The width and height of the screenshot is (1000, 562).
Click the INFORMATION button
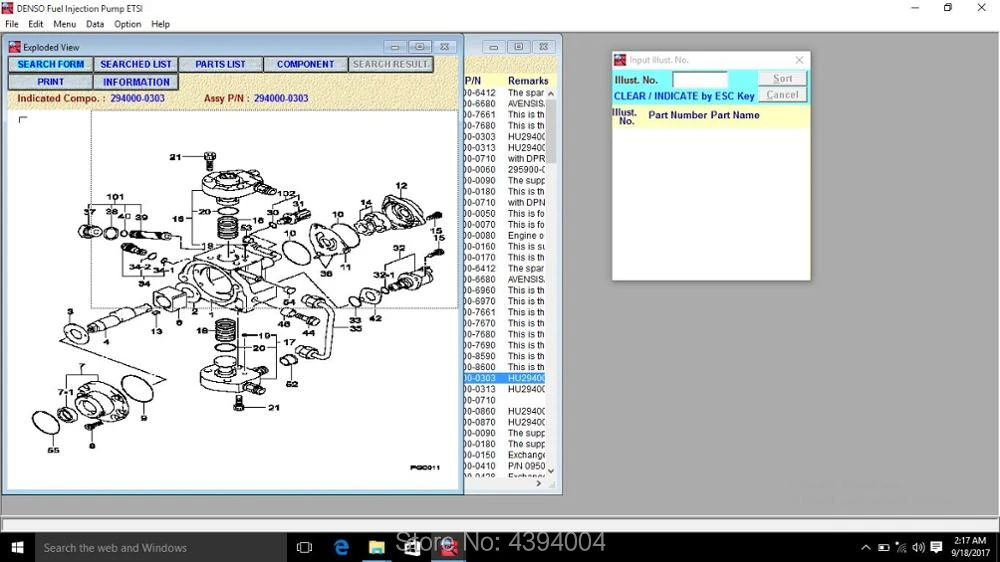click(x=136, y=82)
